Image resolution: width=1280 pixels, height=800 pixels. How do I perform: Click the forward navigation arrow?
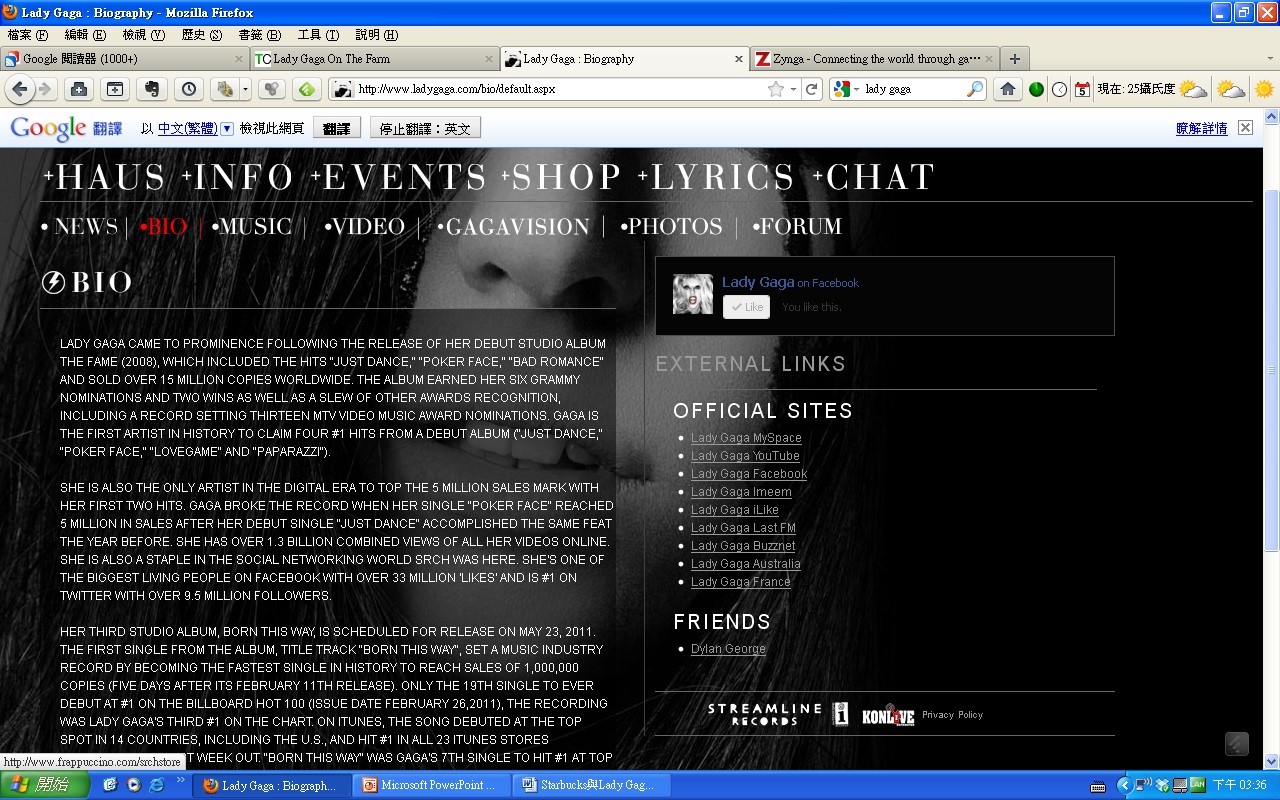point(45,89)
